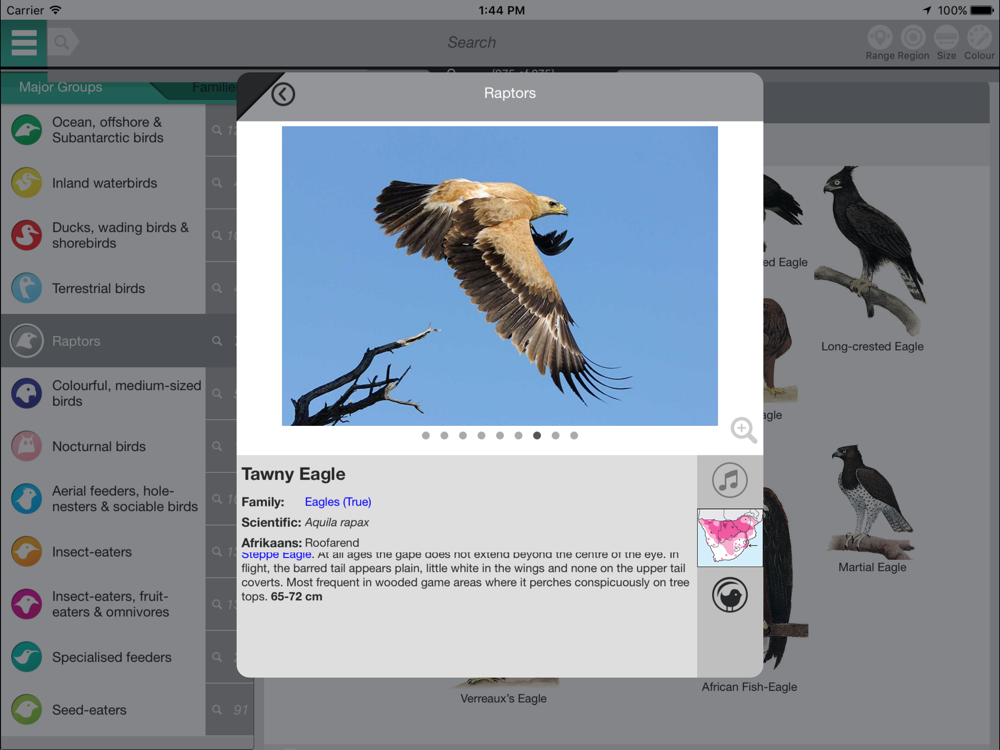1000x750 pixels.
Task: Open the Range filter
Action: (x=879, y=43)
